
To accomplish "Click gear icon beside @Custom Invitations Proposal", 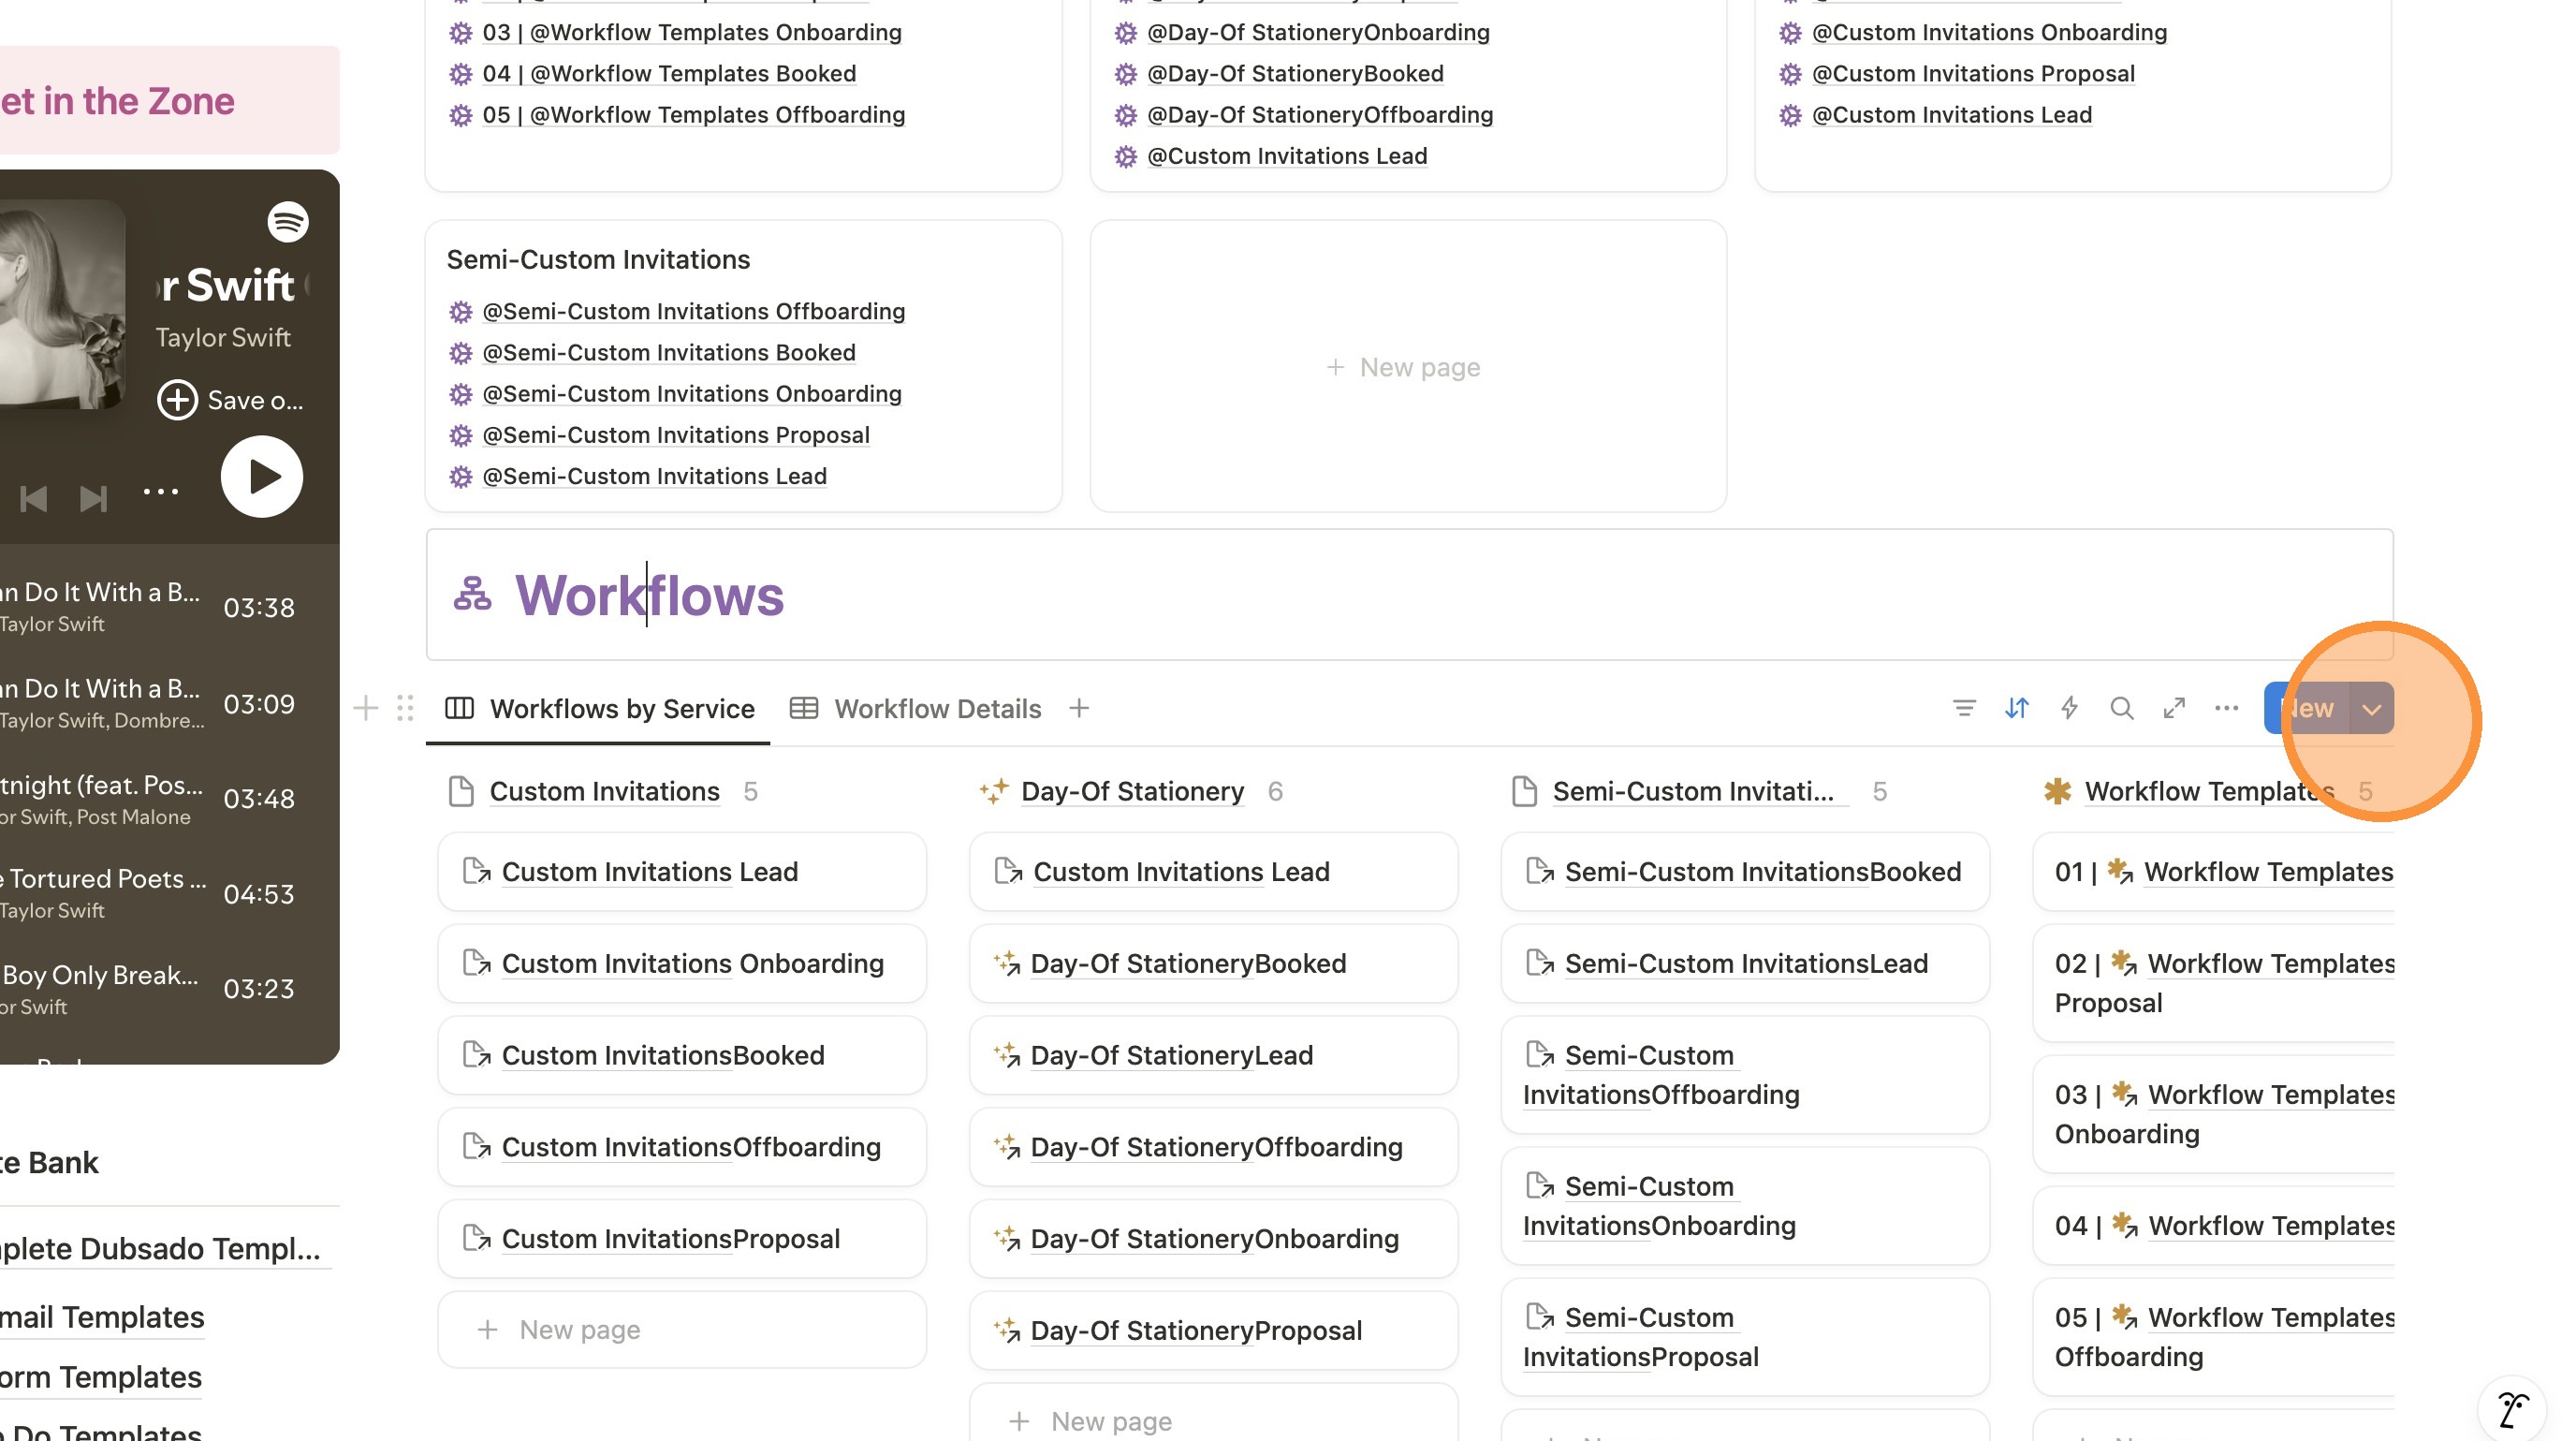I will coord(1790,74).
